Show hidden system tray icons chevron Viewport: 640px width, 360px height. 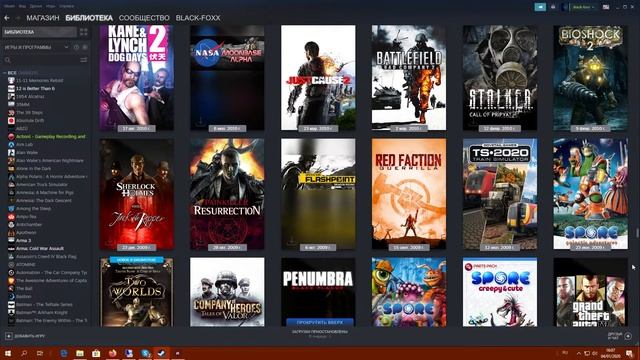click(578, 353)
